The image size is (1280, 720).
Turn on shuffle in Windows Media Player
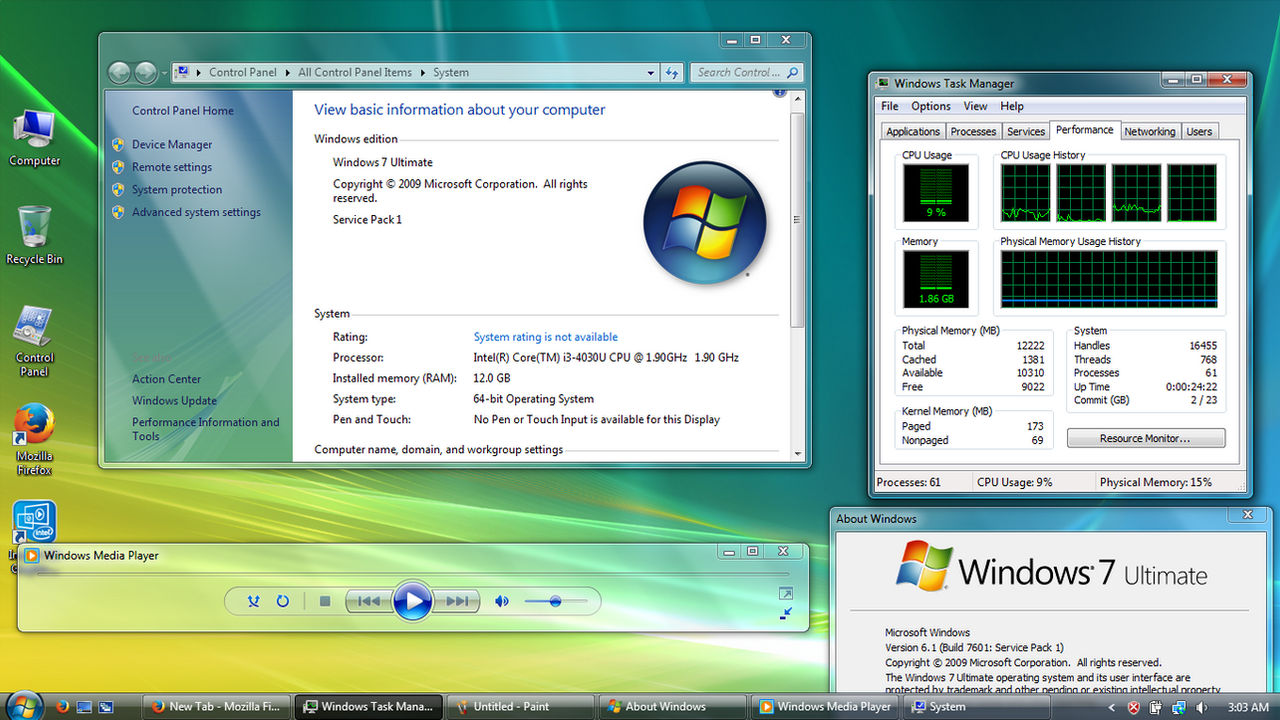point(254,601)
